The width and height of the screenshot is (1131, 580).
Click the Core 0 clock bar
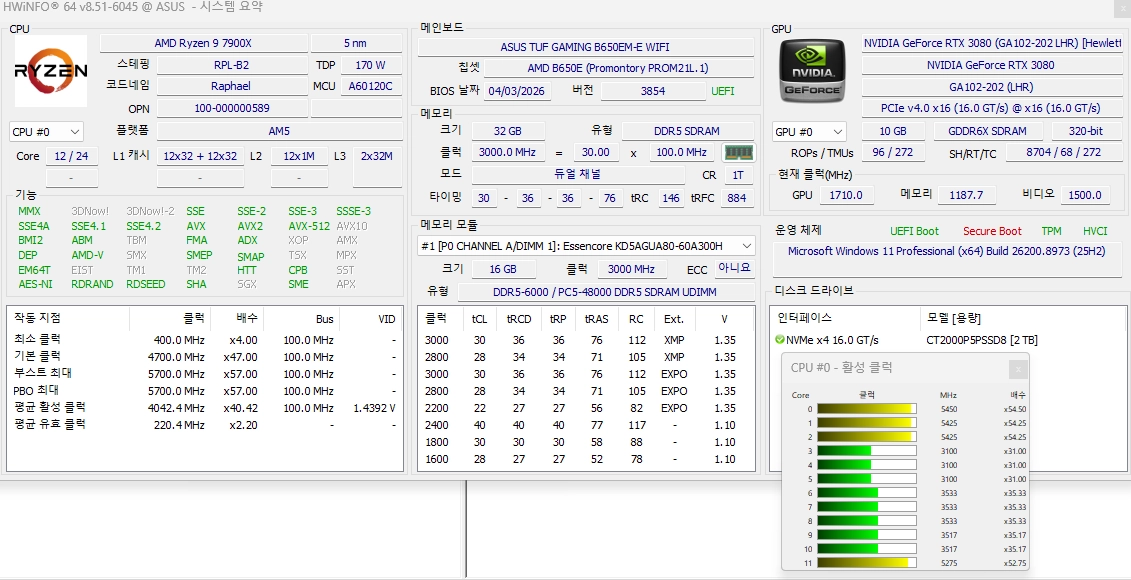click(x=867, y=409)
